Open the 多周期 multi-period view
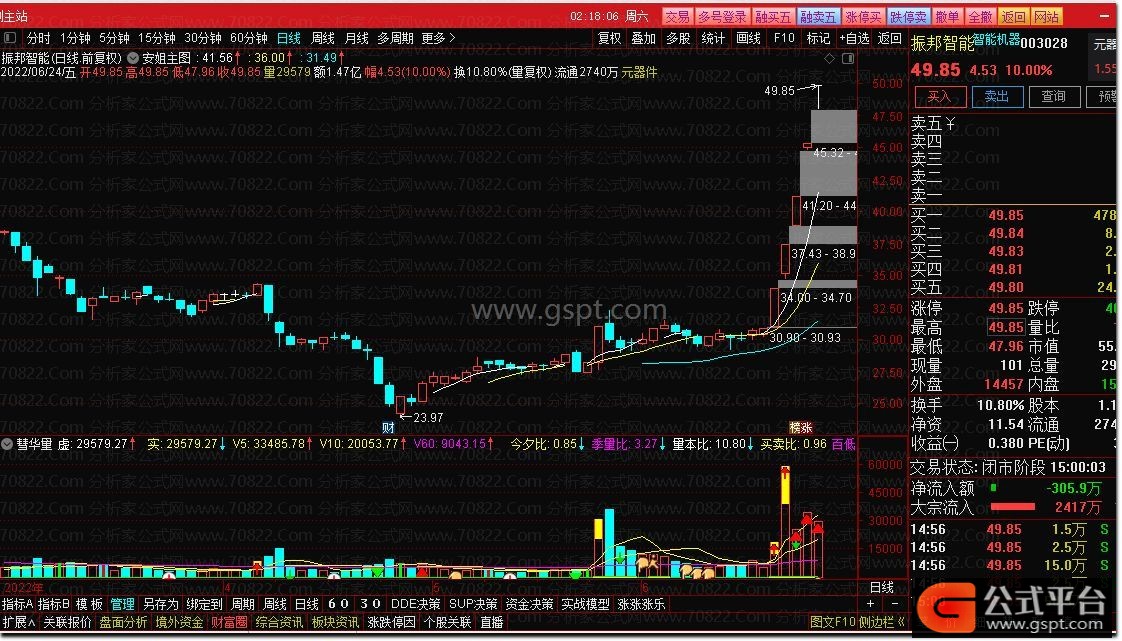Viewport: 1122px width, 641px height. pyautogui.click(x=395, y=38)
